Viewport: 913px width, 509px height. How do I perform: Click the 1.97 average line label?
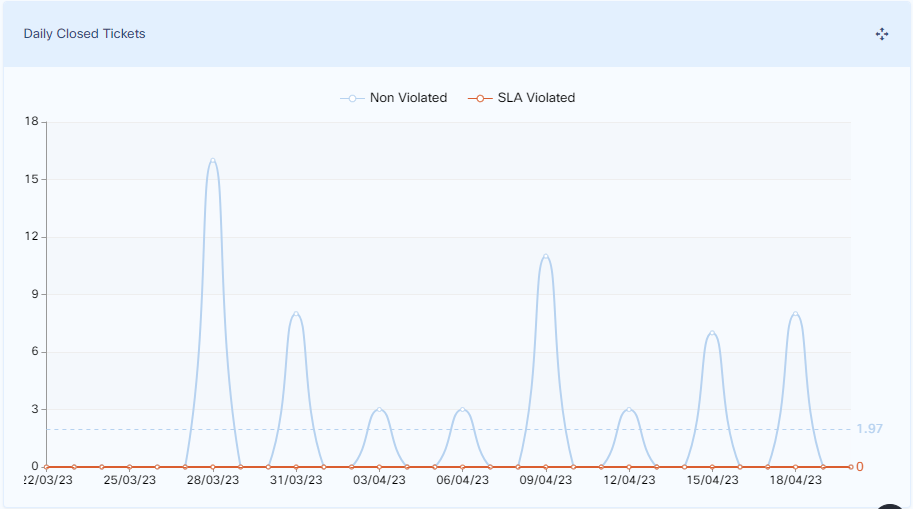click(x=869, y=429)
